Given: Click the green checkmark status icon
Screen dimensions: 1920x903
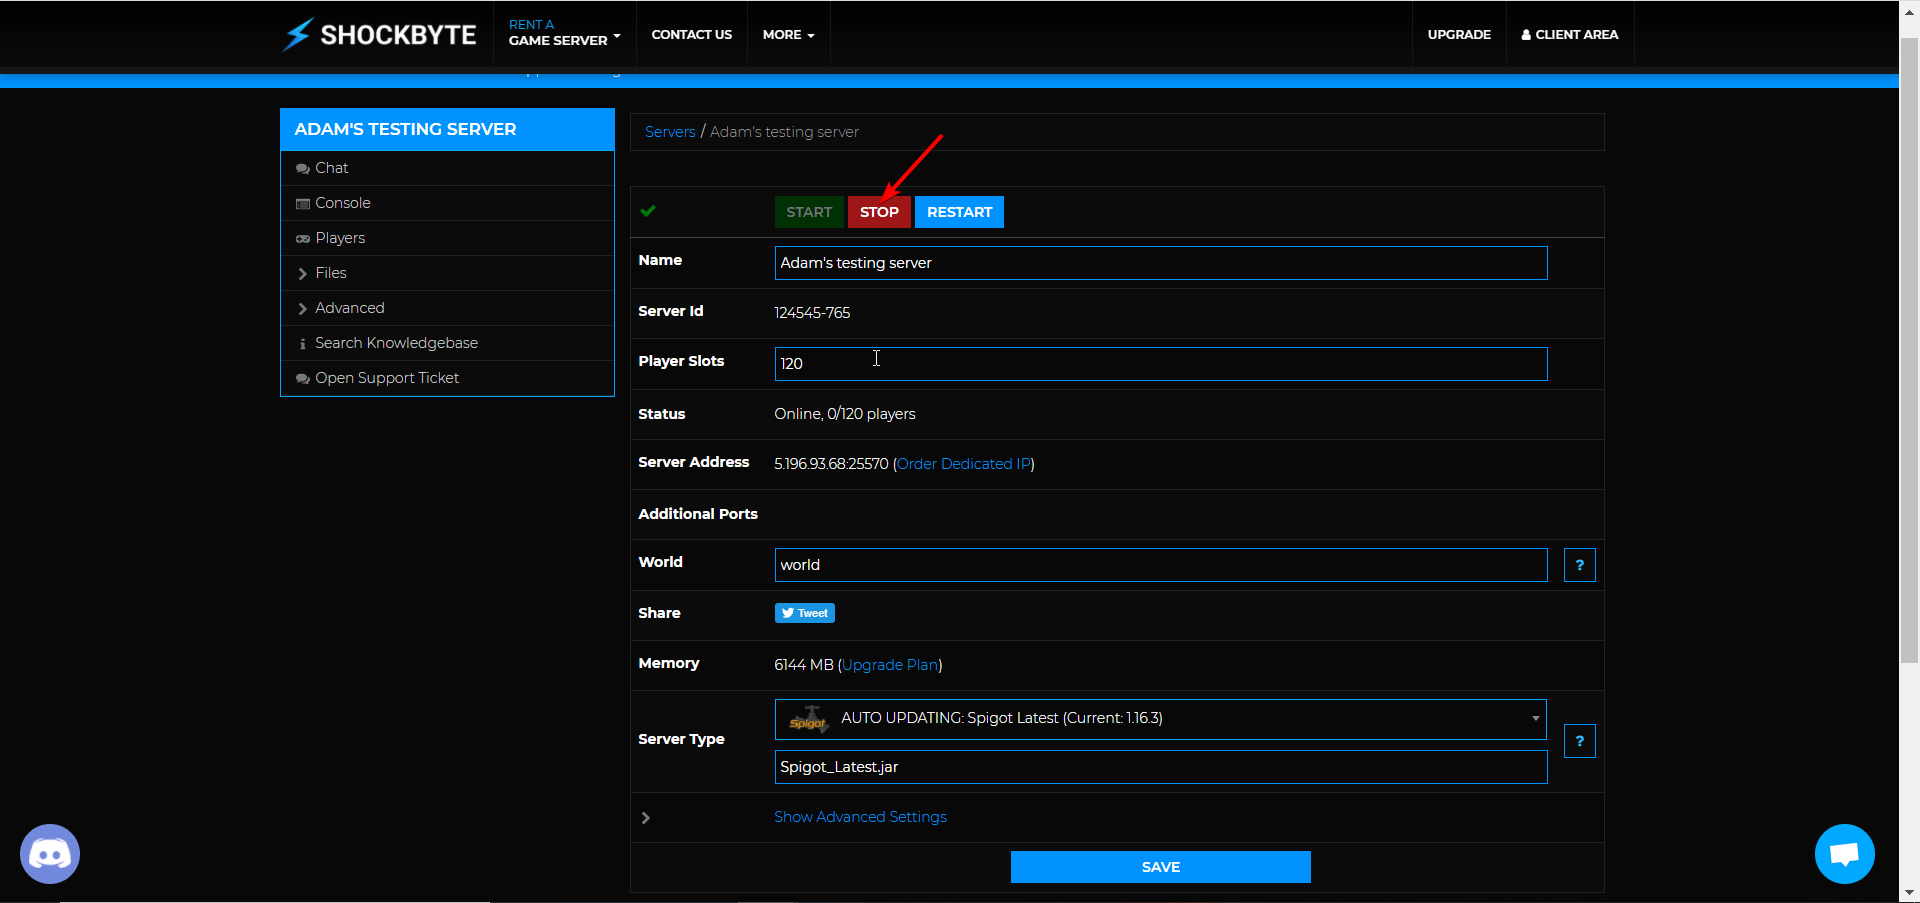Looking at the screenshot, I should coord(648,211).
